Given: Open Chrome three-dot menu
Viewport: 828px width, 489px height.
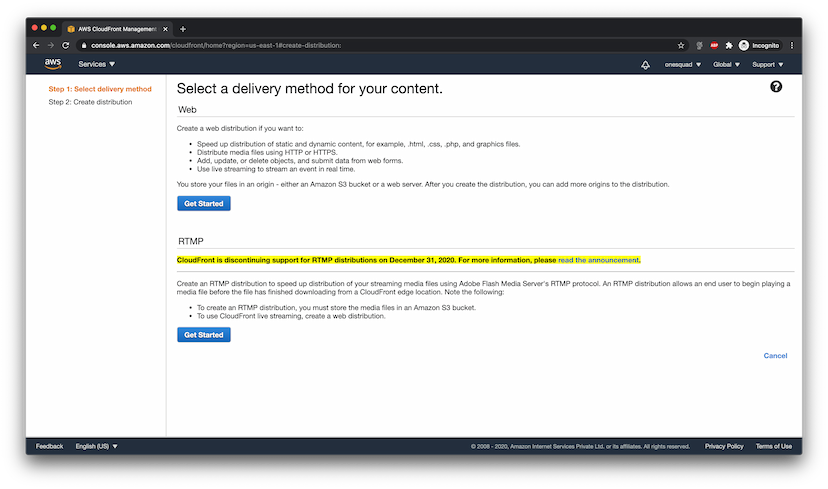Looking at the screenshot, I should tap(792, 45).
